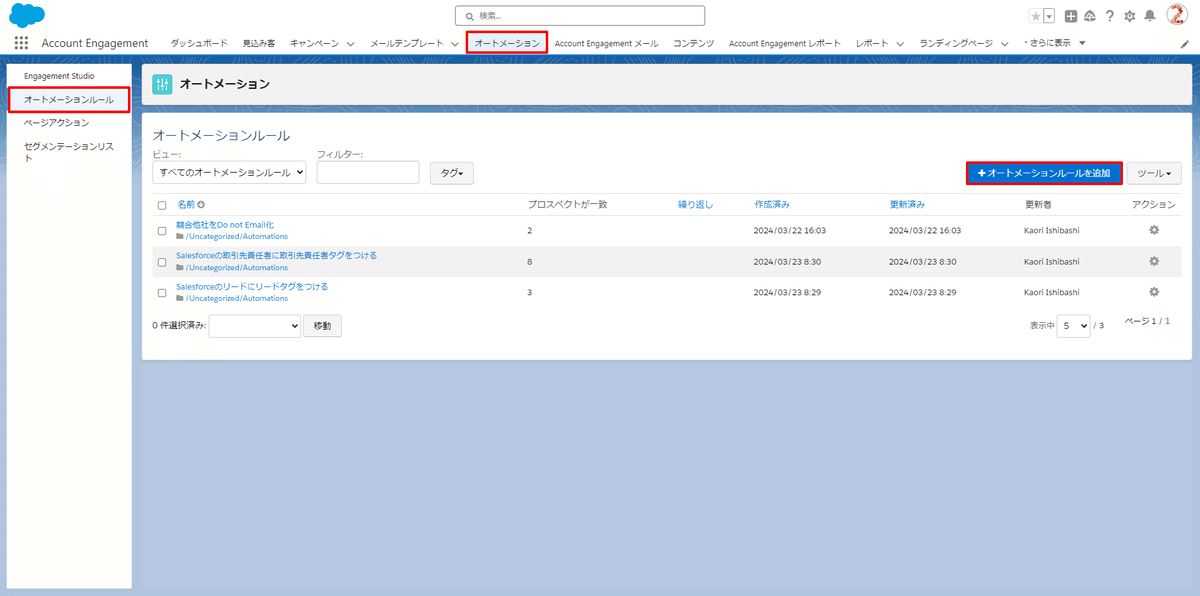Viewport: 1200px width, 596px height.
Task: Open the notifications bell
Action: 1150,16
